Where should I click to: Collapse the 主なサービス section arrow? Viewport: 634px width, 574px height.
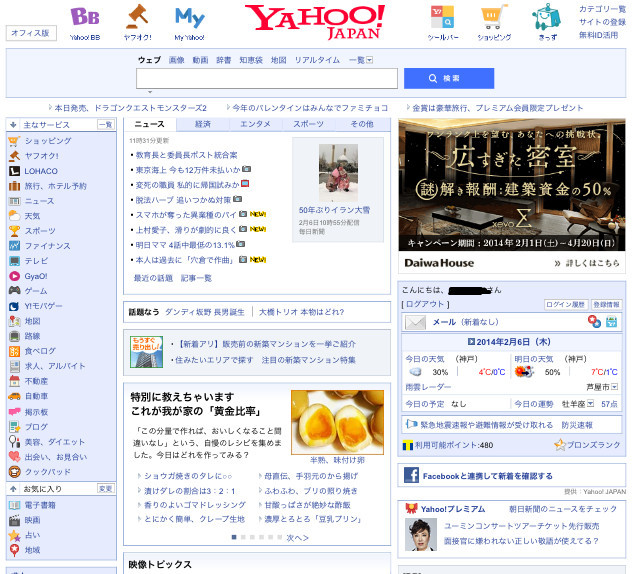(11, 125)
